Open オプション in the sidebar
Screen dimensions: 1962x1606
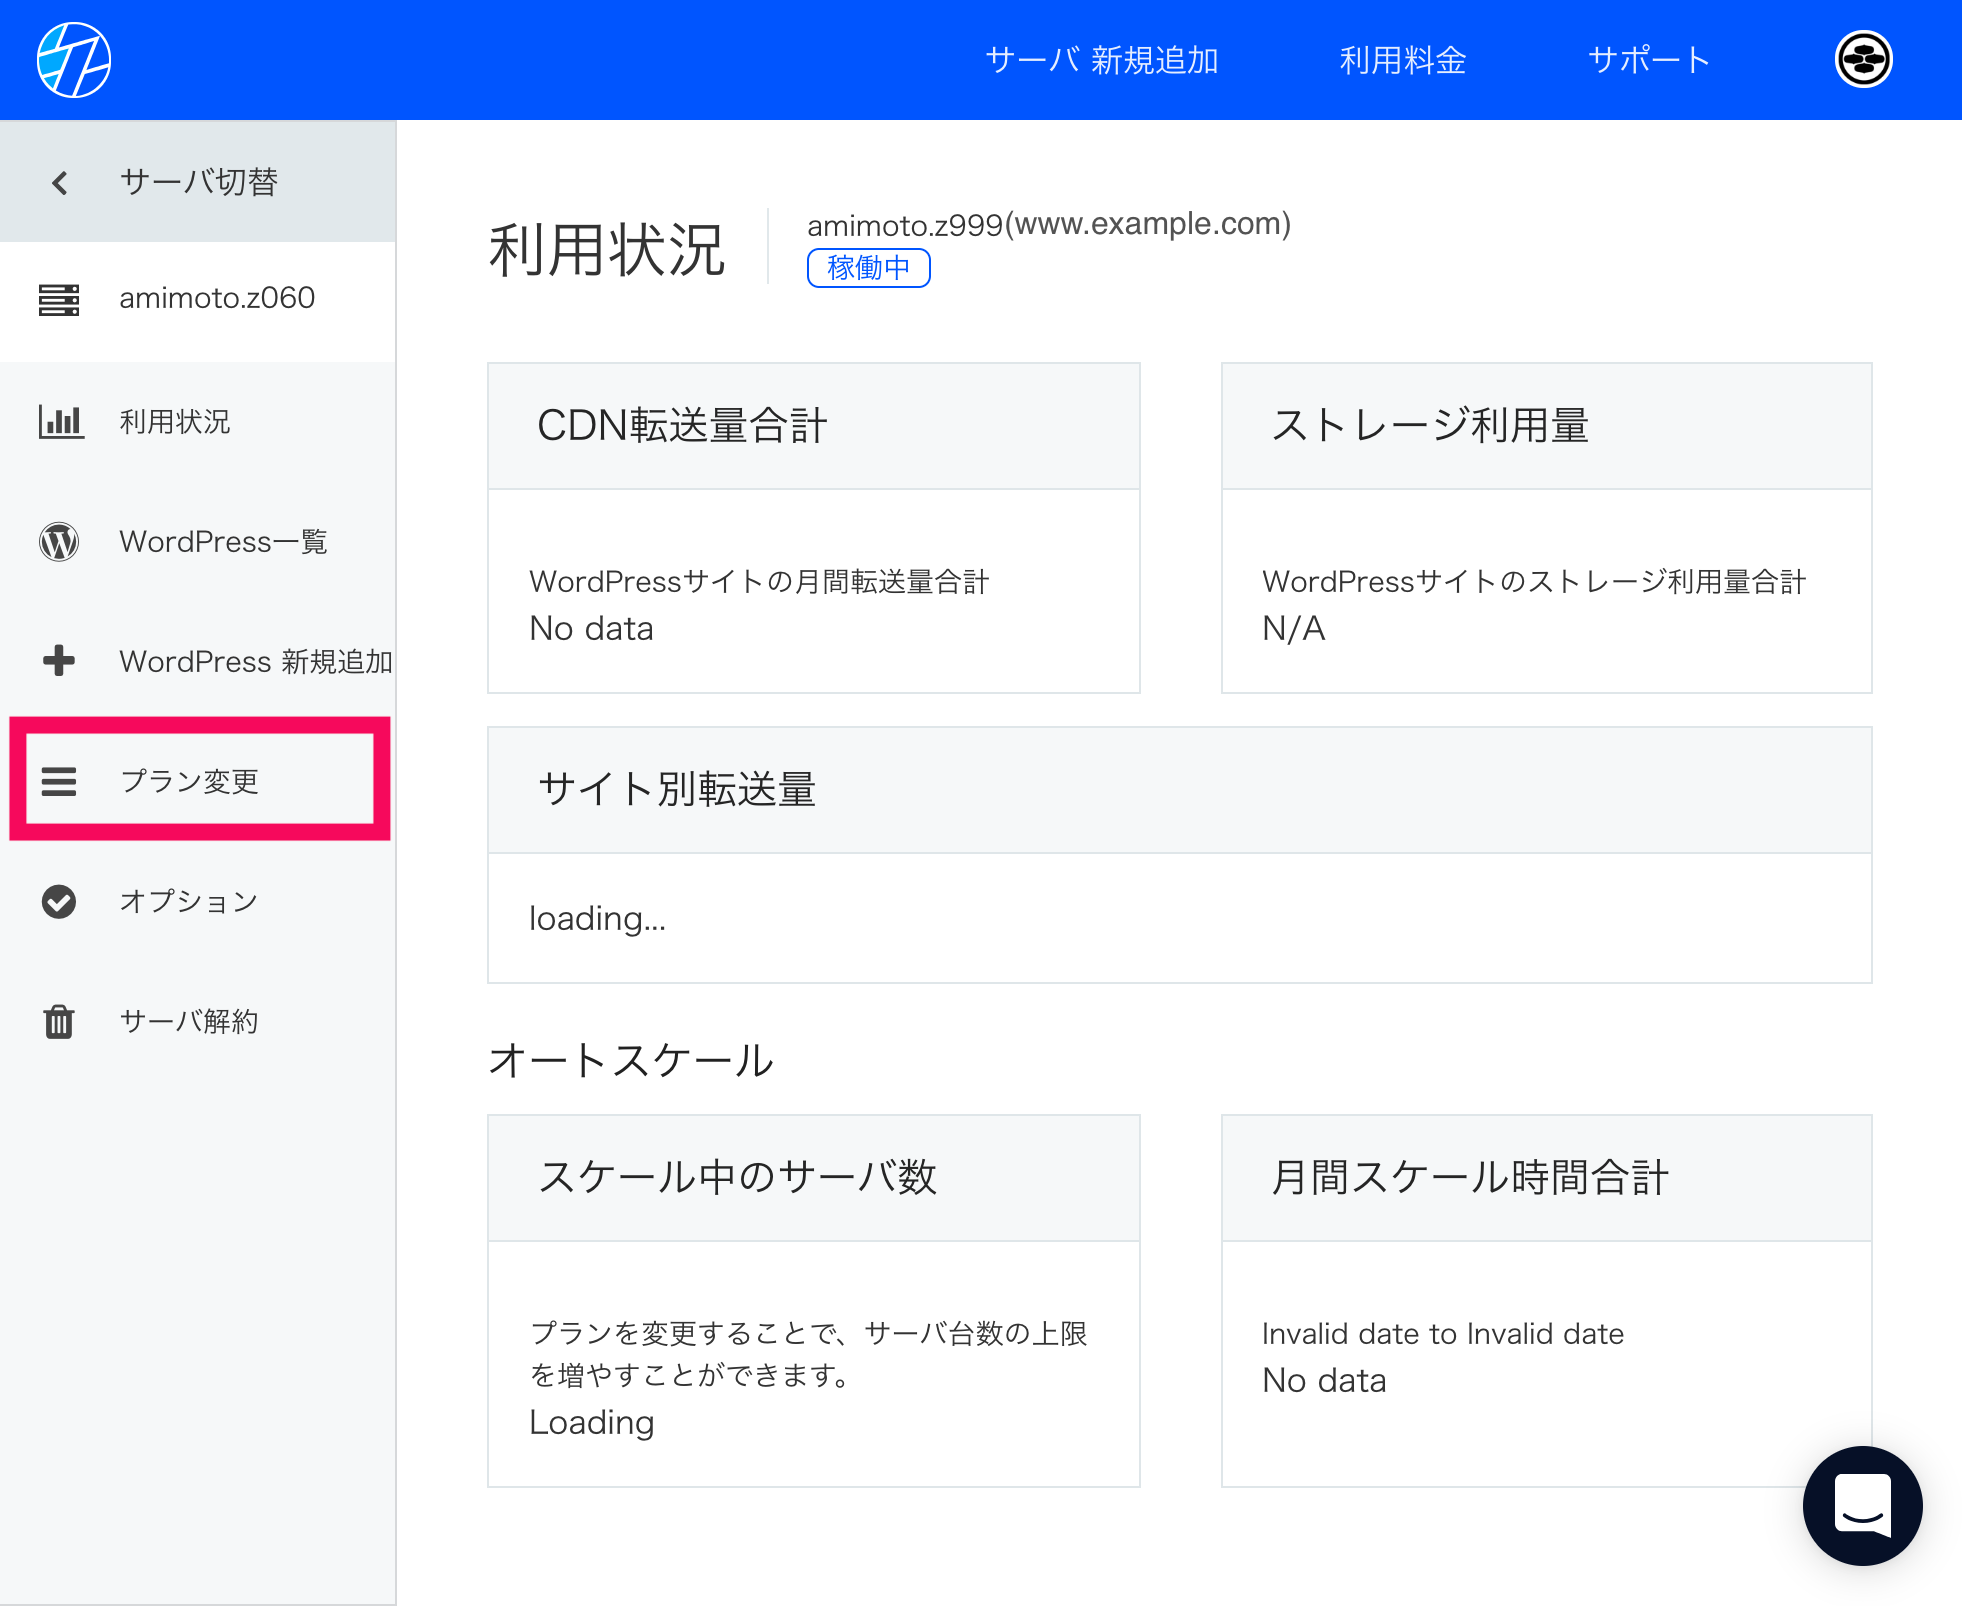[x=198, y=901]
